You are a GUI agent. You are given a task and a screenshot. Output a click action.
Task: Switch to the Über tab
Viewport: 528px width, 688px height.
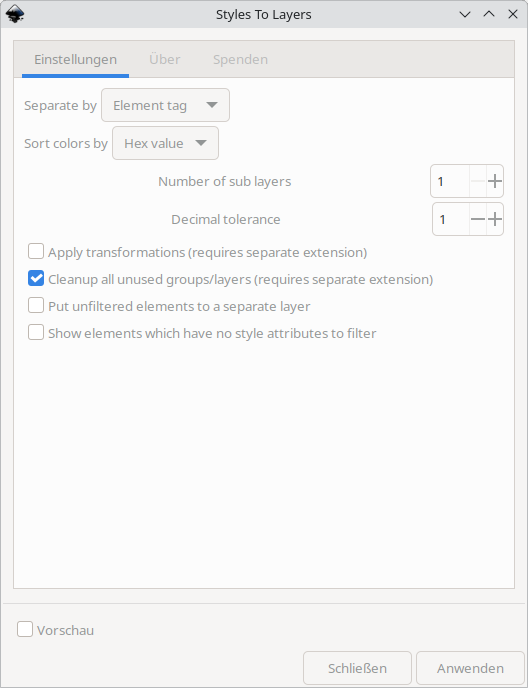pyautogui.click(x=165, y=59)
